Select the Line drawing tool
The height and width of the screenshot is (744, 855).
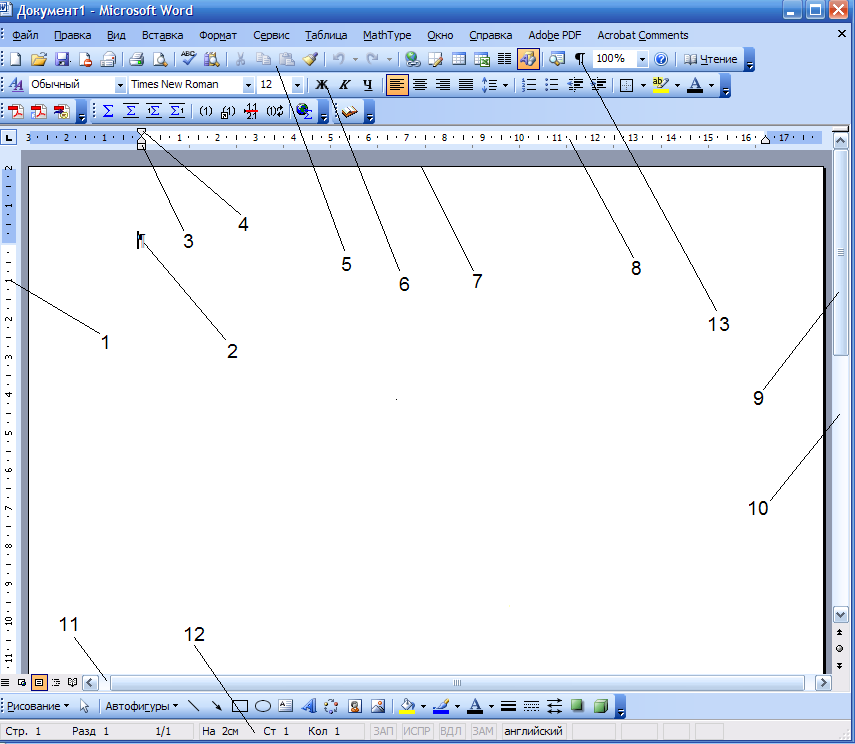click(x=194, y=706)
